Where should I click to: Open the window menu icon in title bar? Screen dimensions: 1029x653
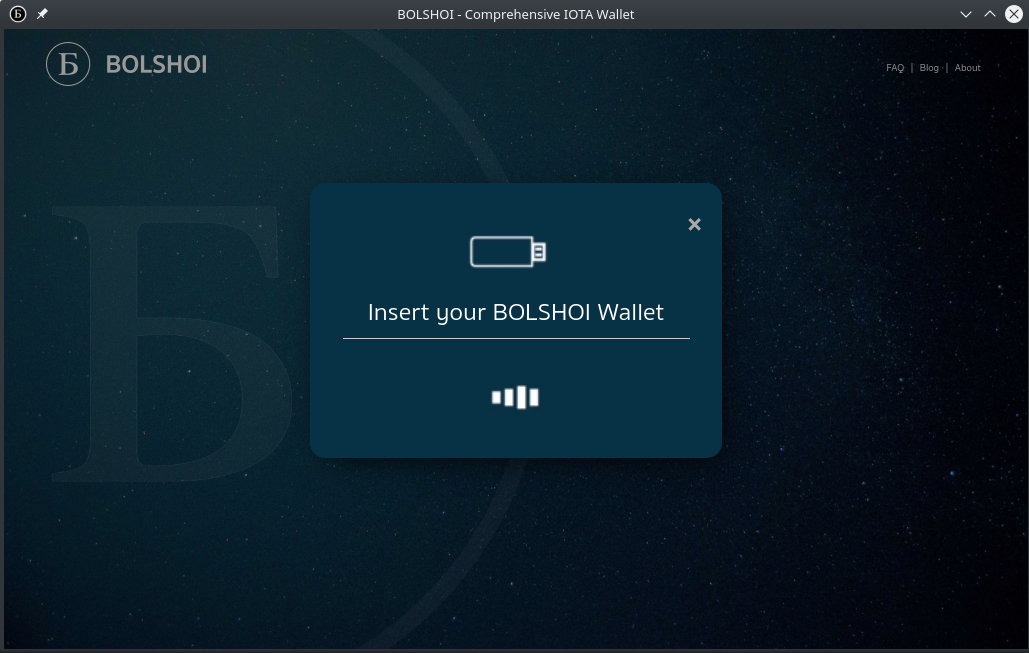pyautogui.click(x=18, y=14)
